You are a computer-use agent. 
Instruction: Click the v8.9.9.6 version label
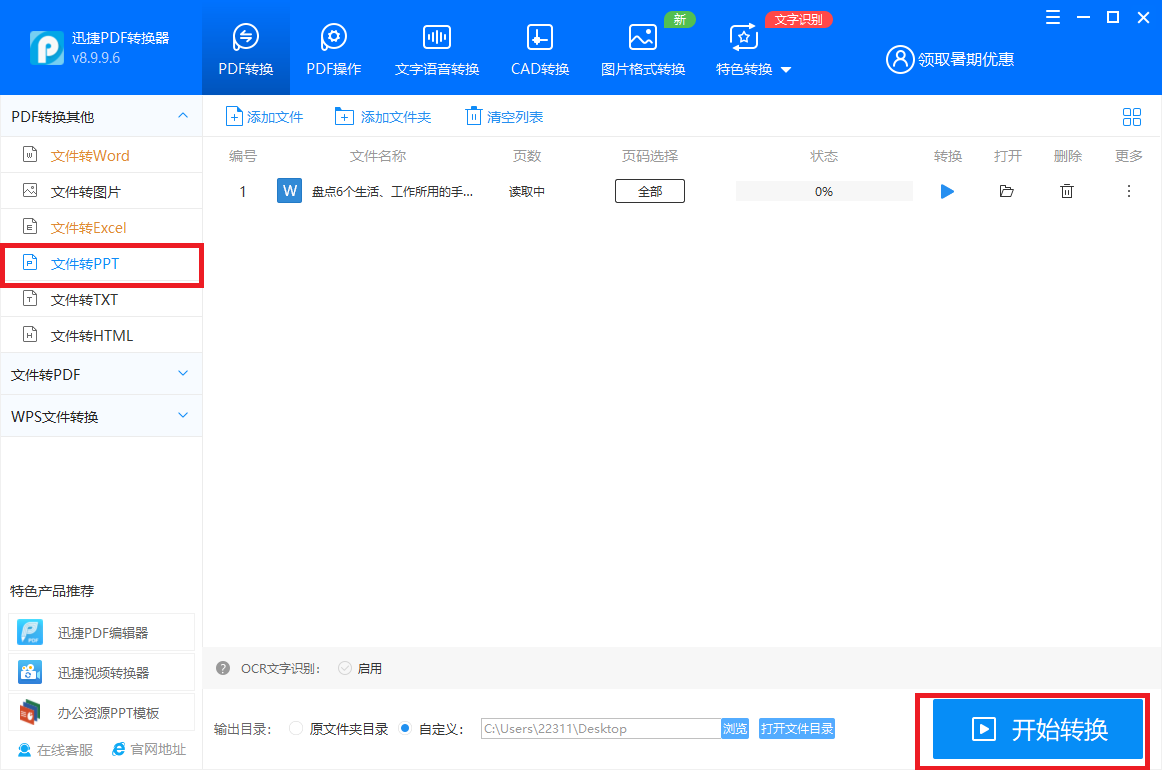tap(96, 58)
